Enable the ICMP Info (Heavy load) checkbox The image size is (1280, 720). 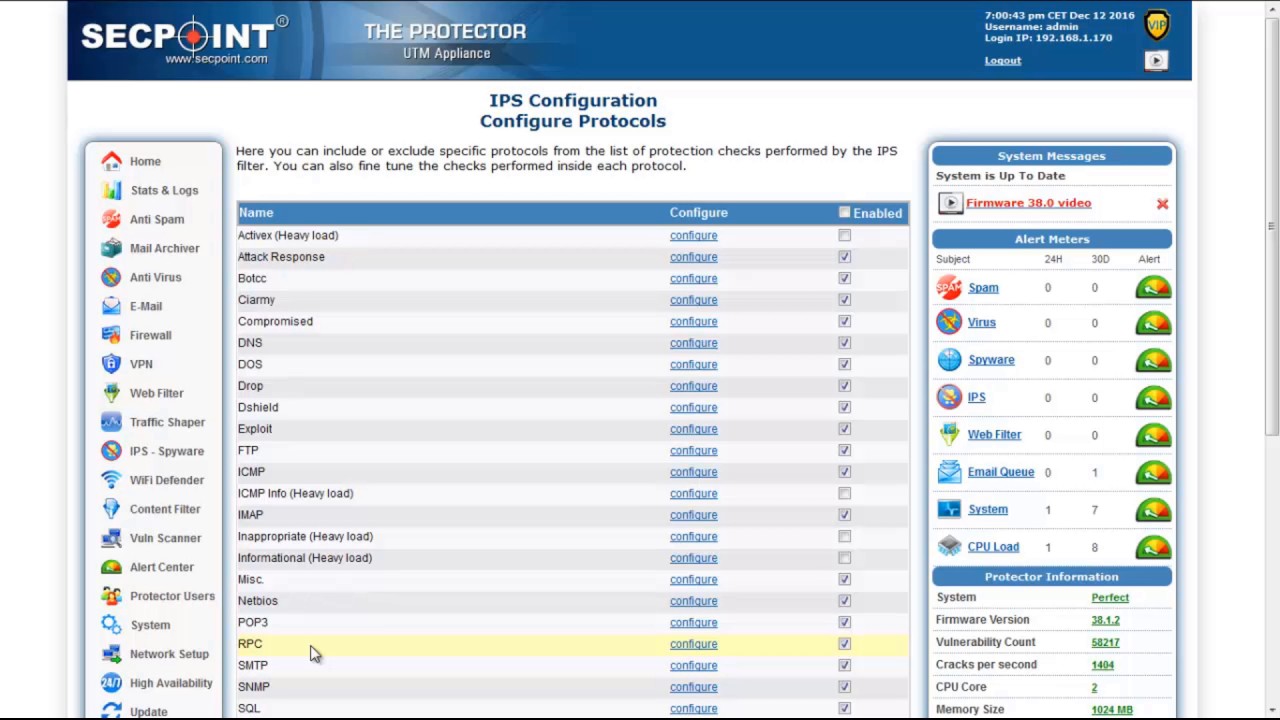click(844, 494)
